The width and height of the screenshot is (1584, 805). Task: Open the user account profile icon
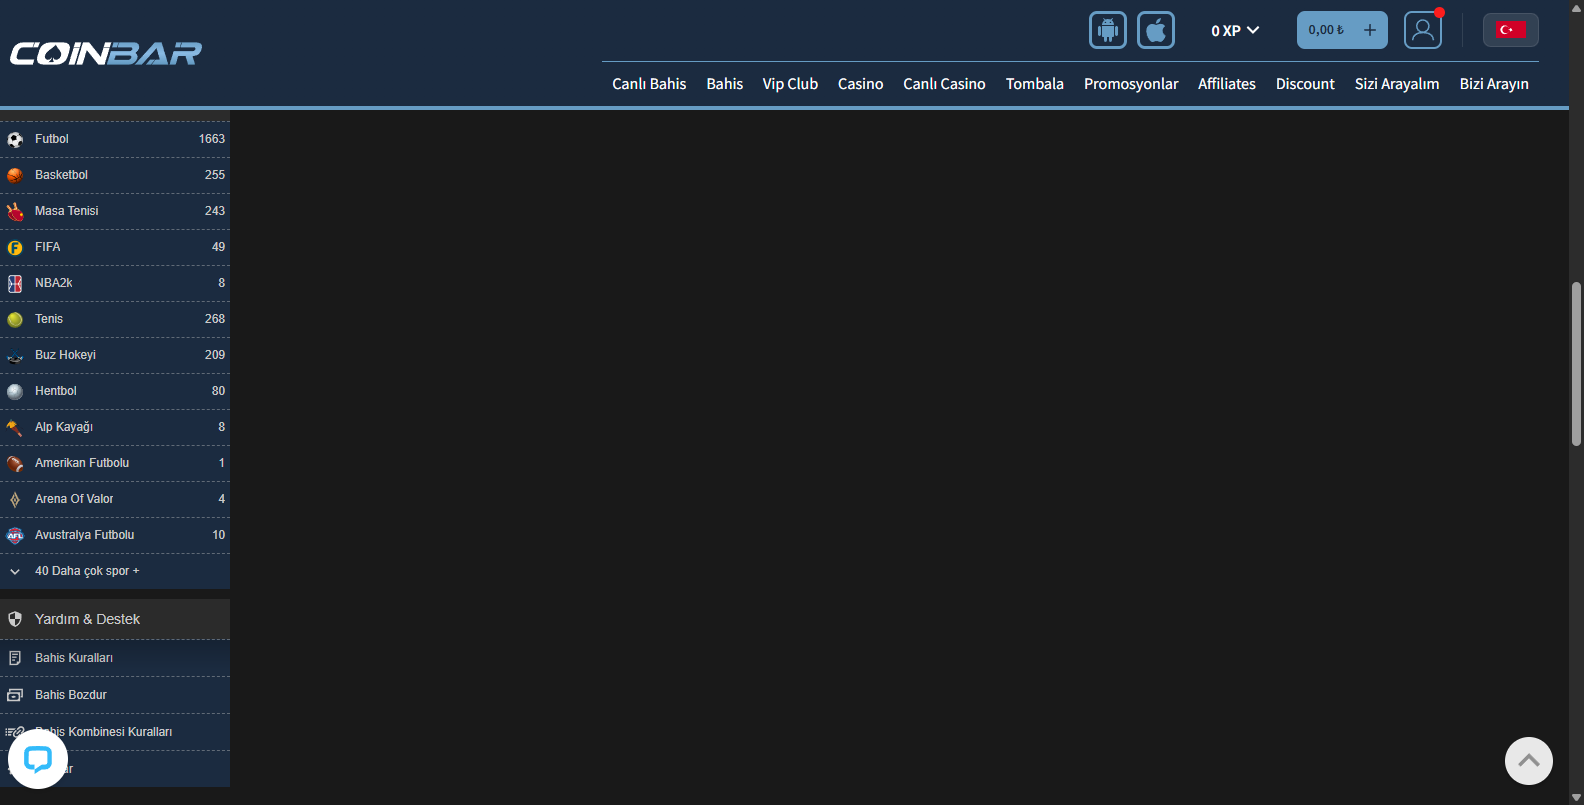coord(1422,30)
